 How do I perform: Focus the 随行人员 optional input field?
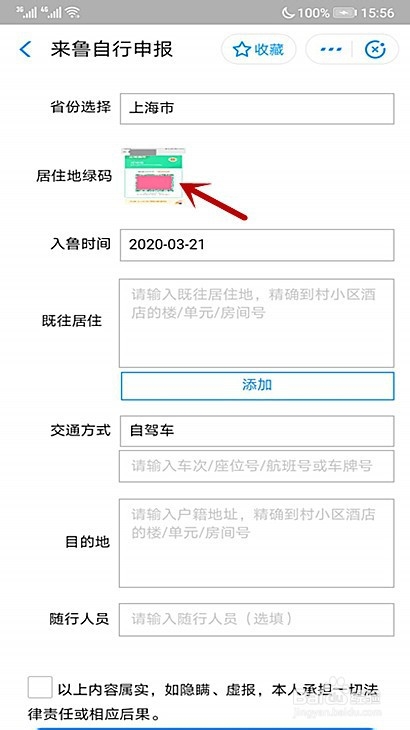257,620
